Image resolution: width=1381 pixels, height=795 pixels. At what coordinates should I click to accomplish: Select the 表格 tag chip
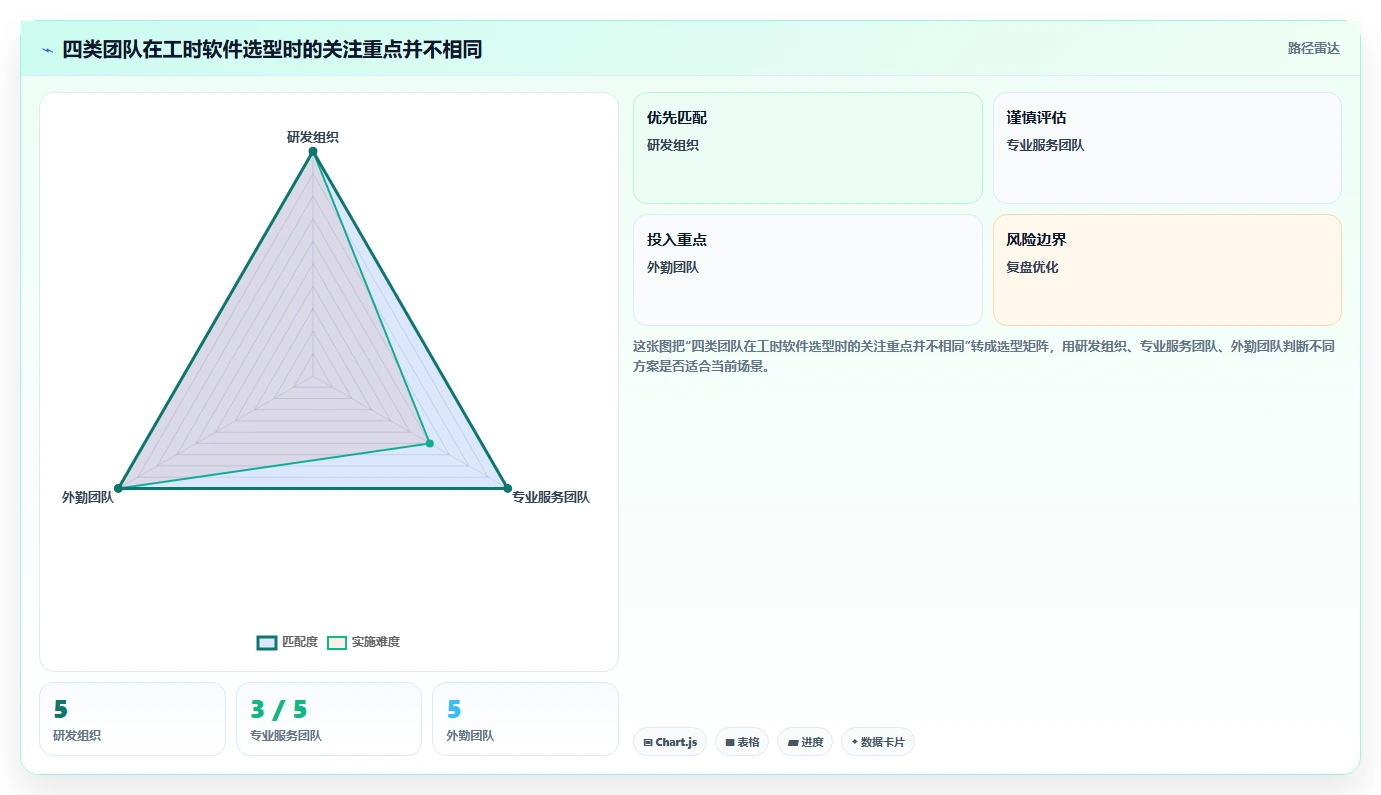coord(742,742)
